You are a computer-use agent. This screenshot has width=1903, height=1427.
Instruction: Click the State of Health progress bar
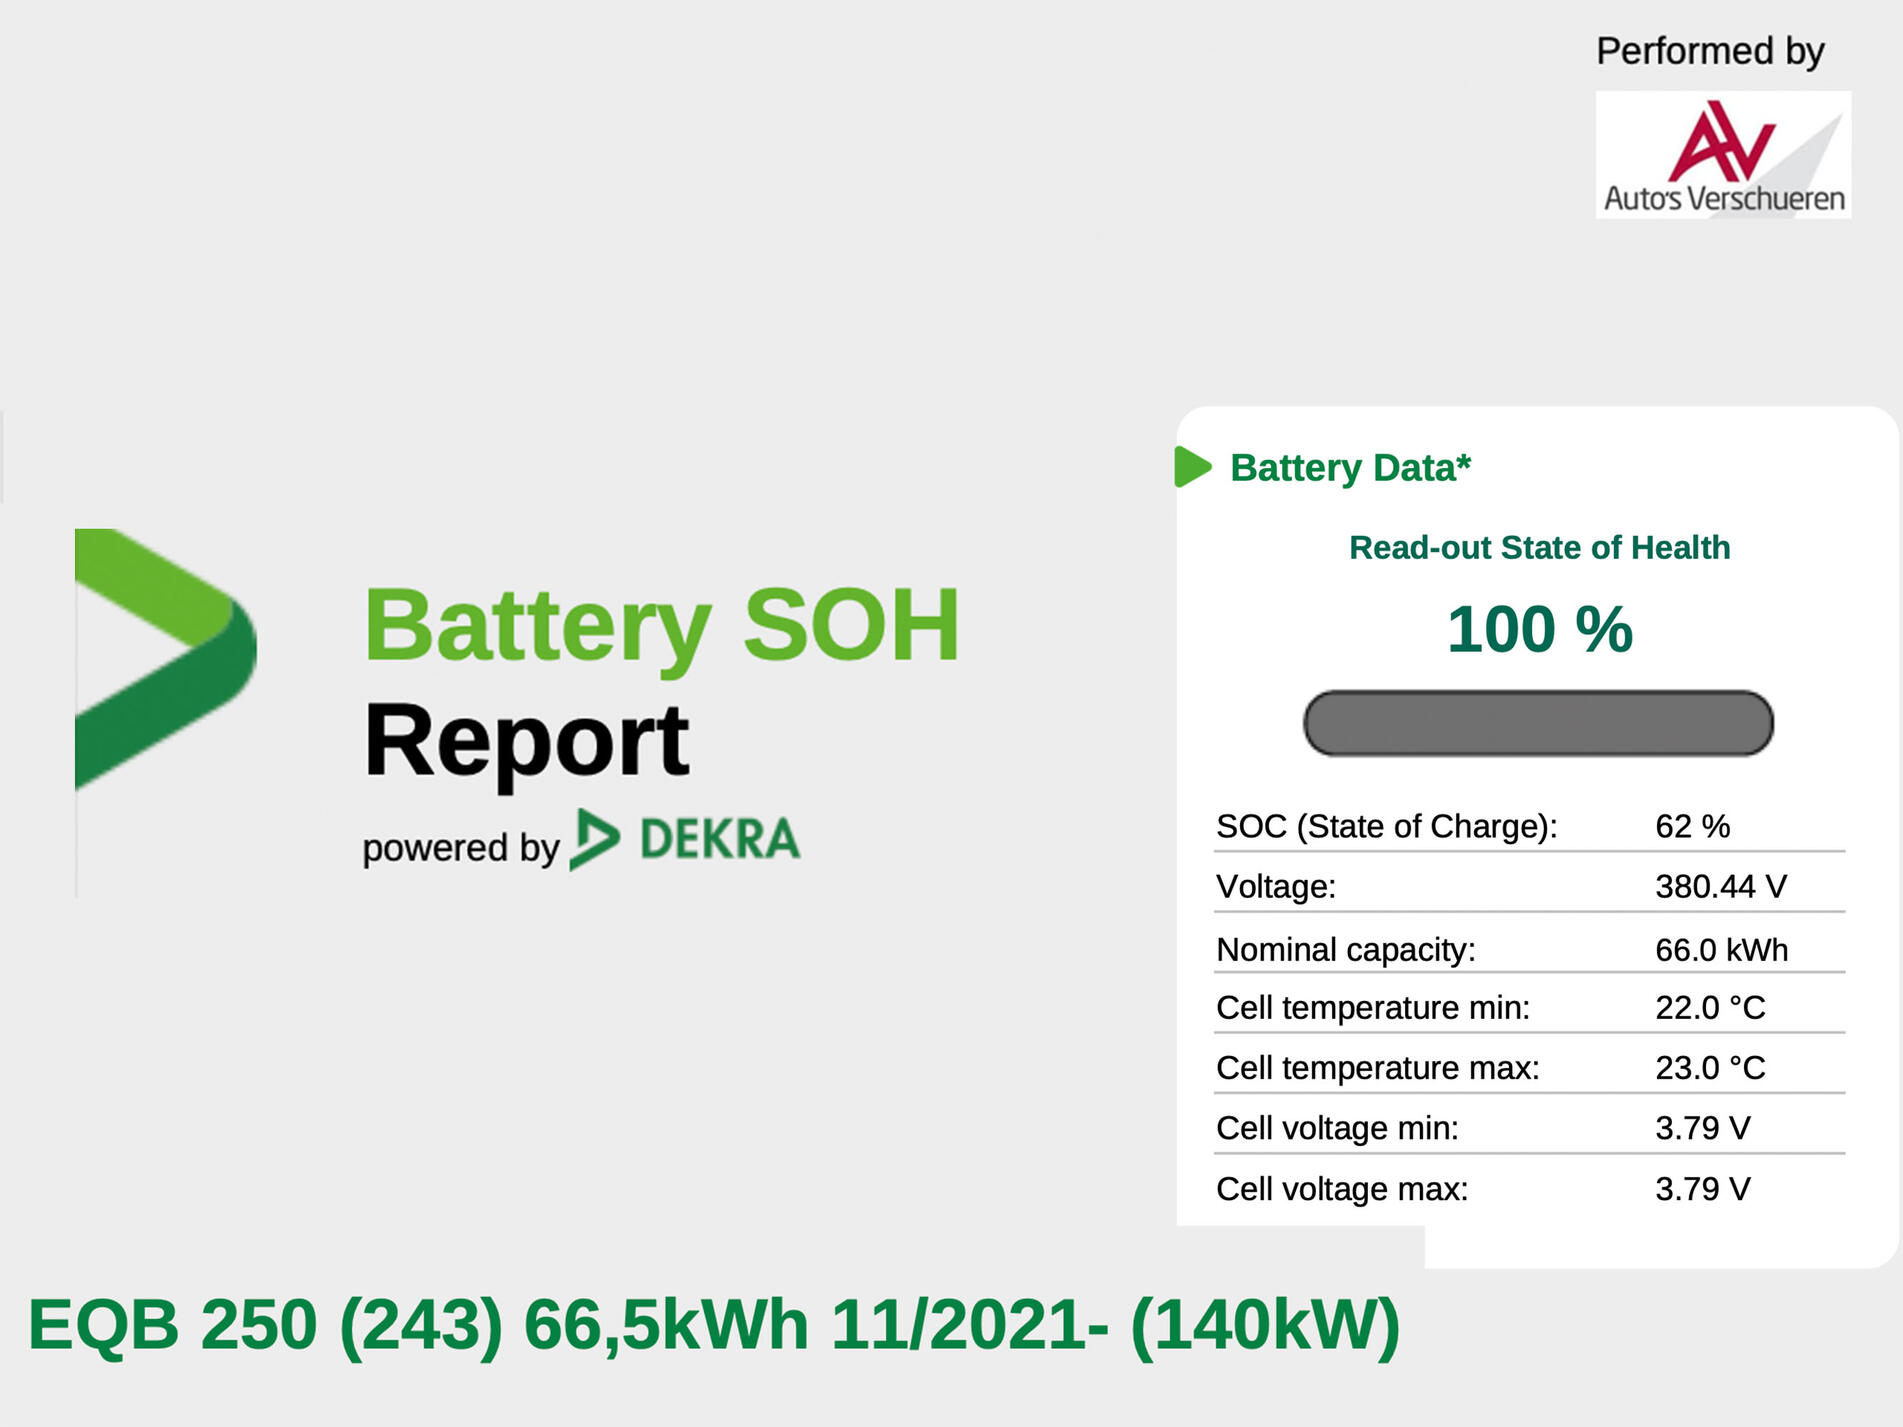coord(1538,723)
